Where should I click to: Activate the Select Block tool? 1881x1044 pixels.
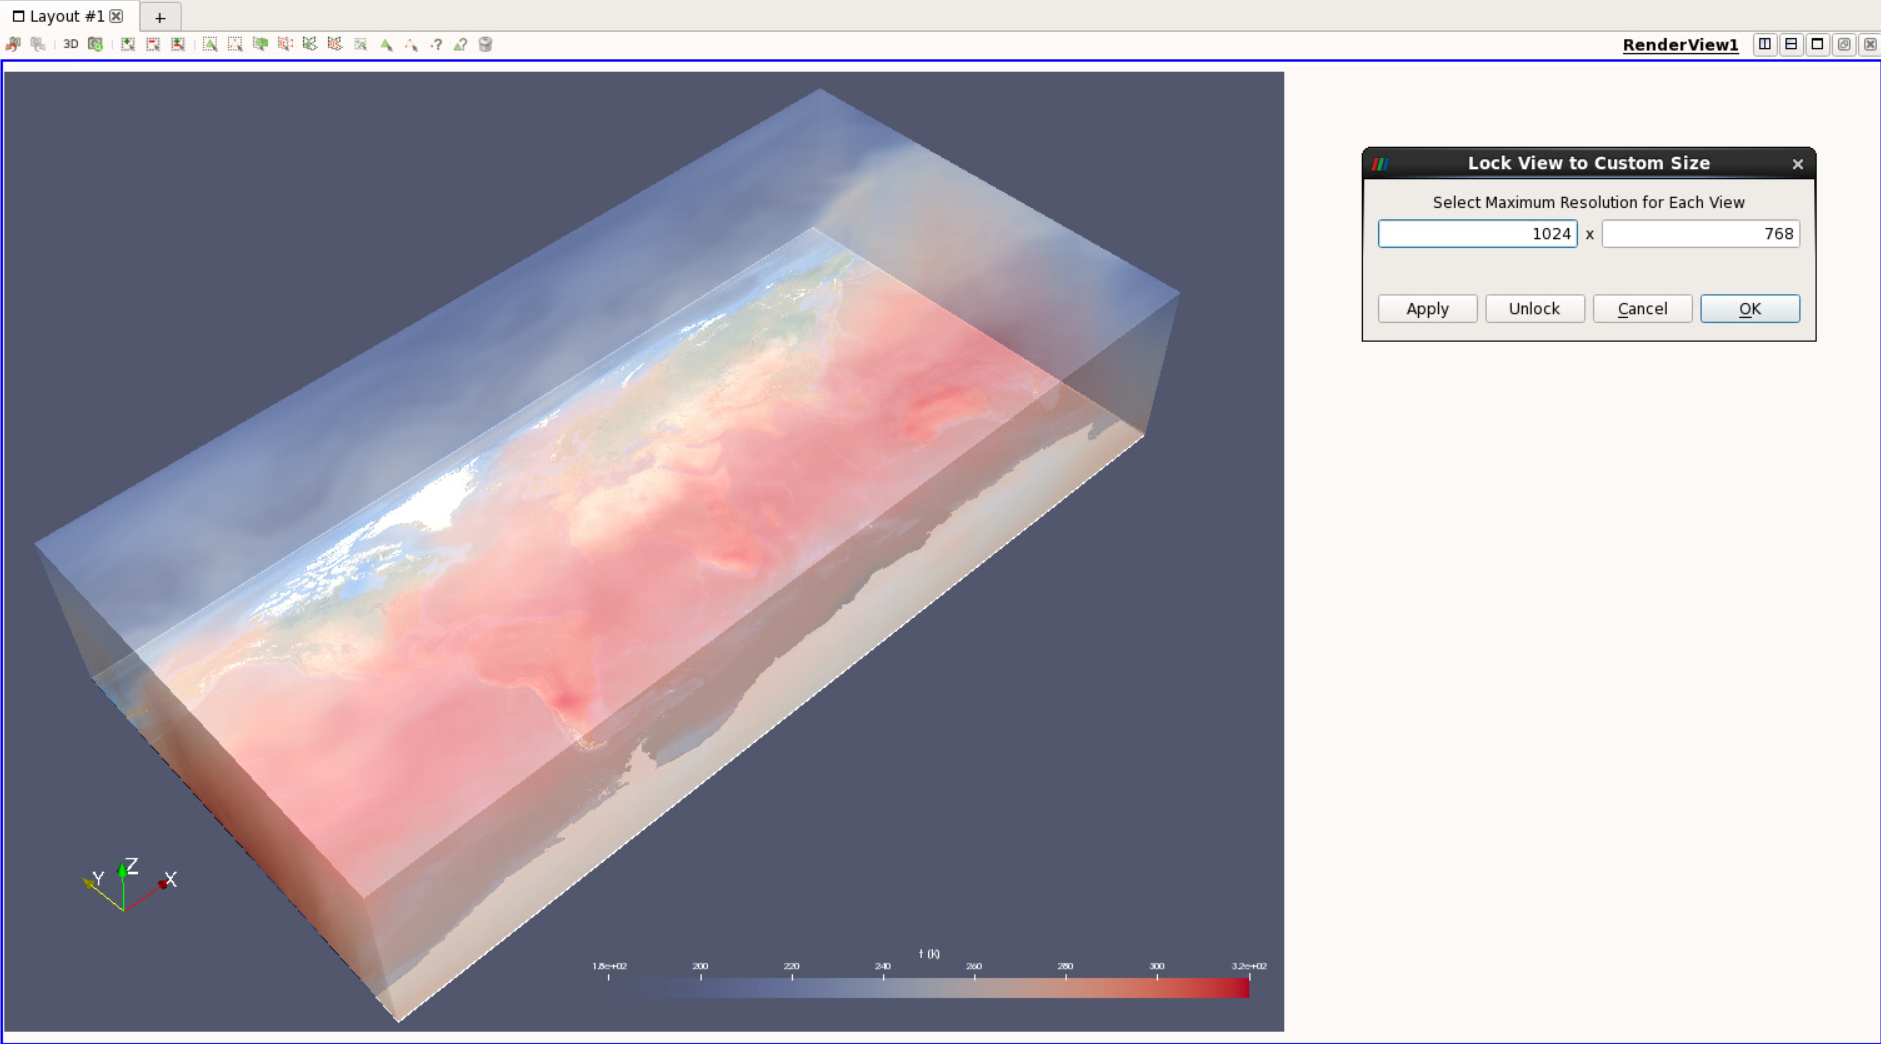pyautogui.click(x=360, y=44)
